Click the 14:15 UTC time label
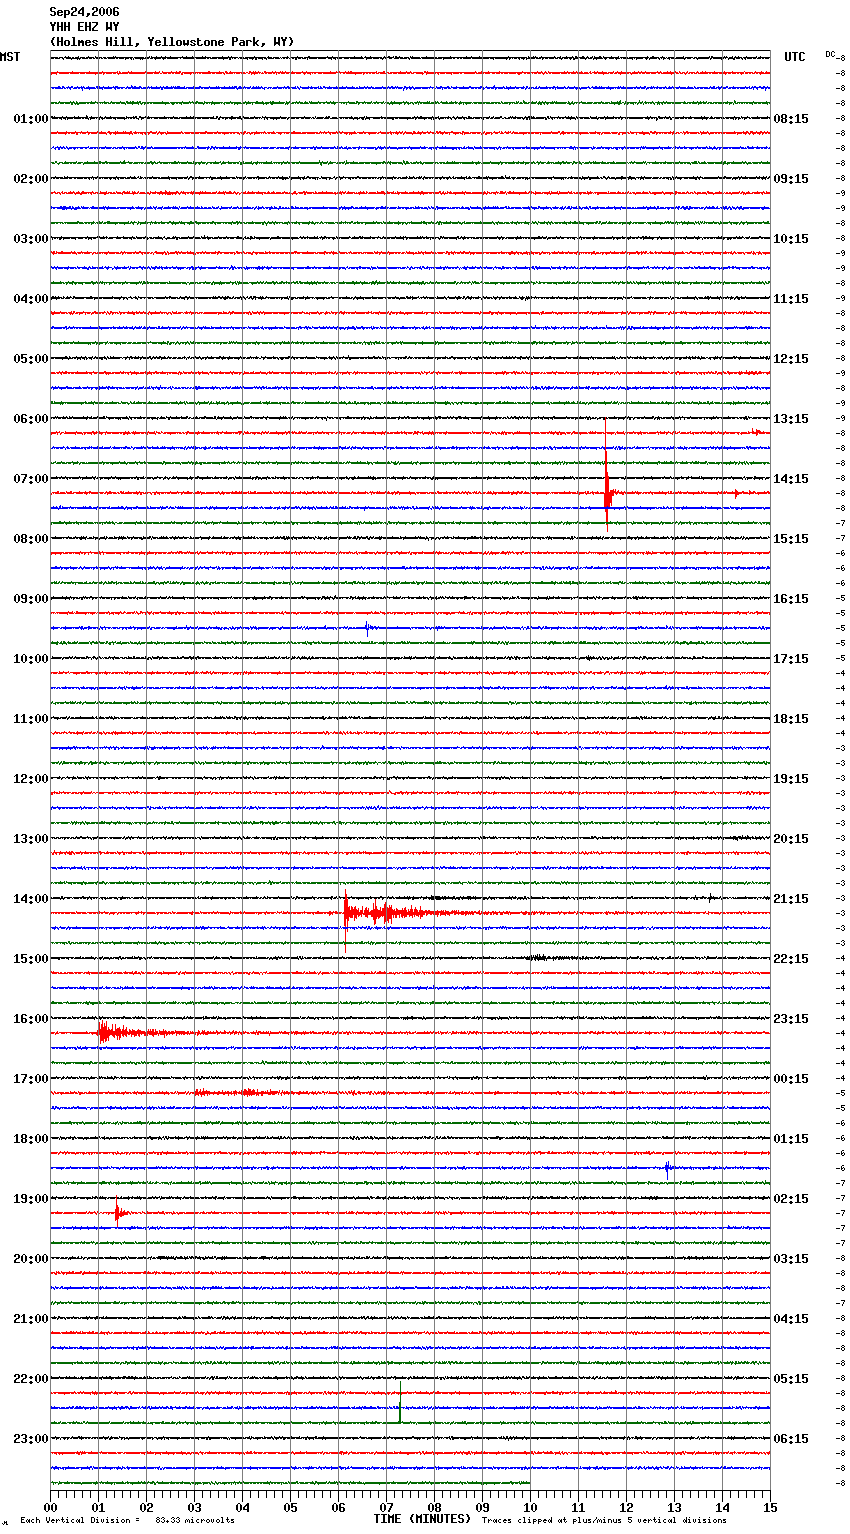 click(791, 479)
